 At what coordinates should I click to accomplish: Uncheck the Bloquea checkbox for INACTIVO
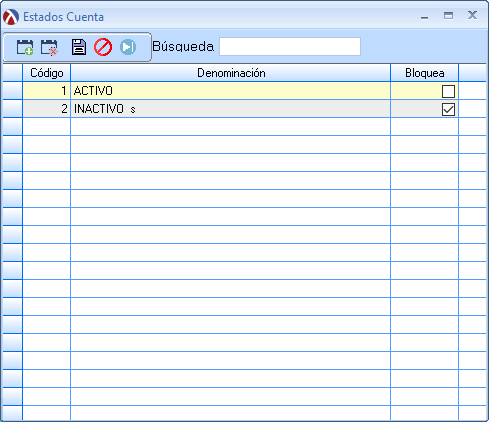pos(448,109)
